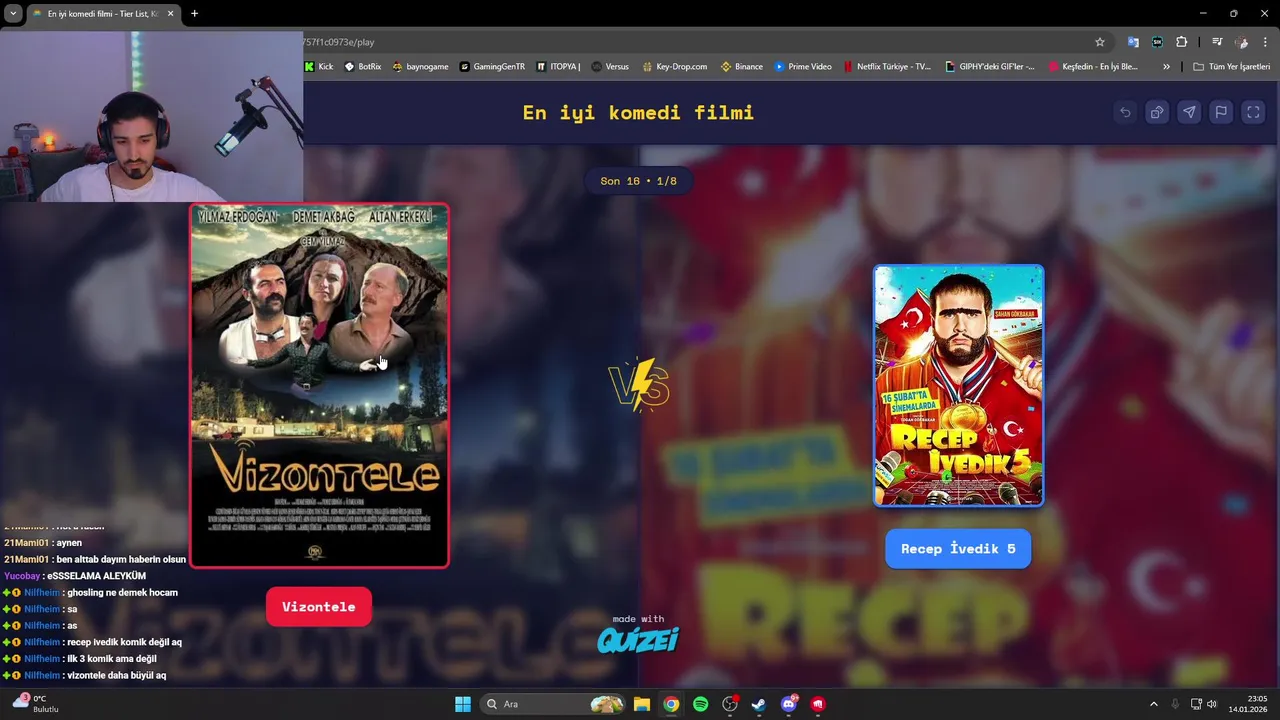Bookmark this page with the star icon
This screenshot has width=1280, height=720.
click(x=1100, y=42)
